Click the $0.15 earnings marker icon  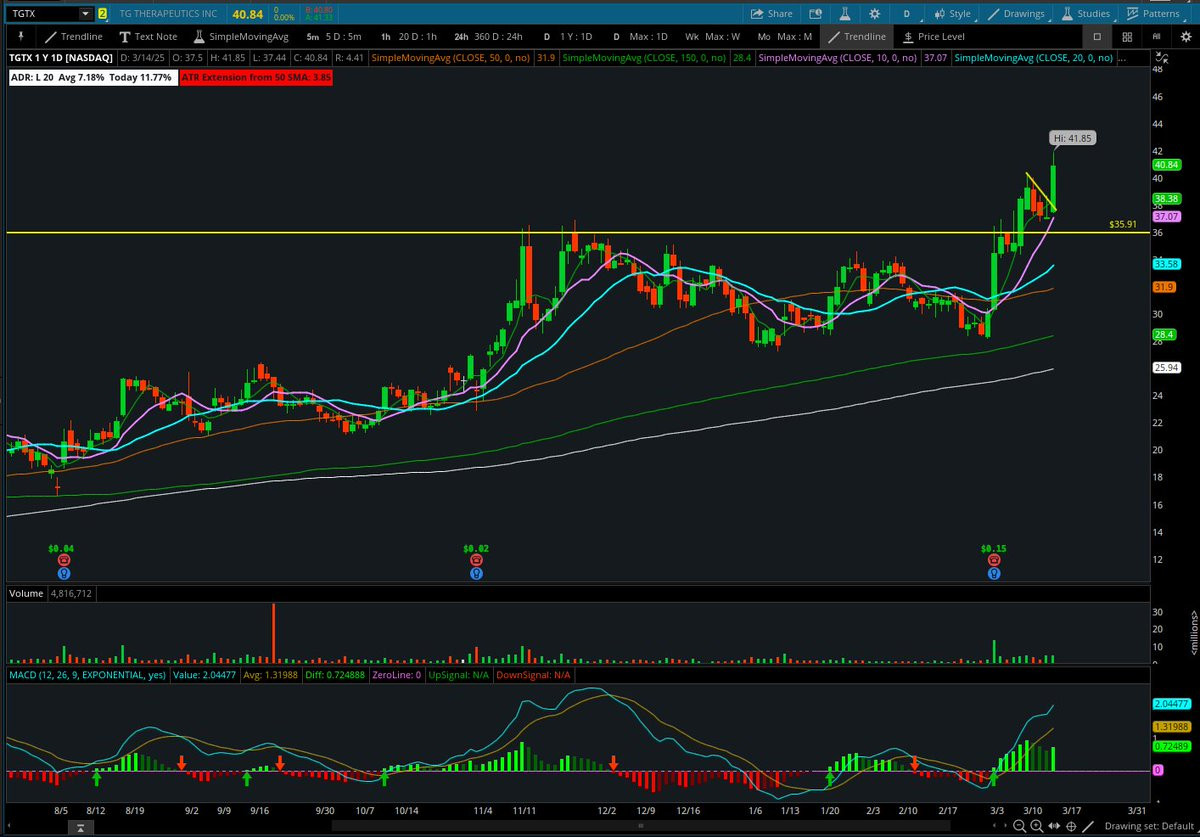(x=993, y=561)
